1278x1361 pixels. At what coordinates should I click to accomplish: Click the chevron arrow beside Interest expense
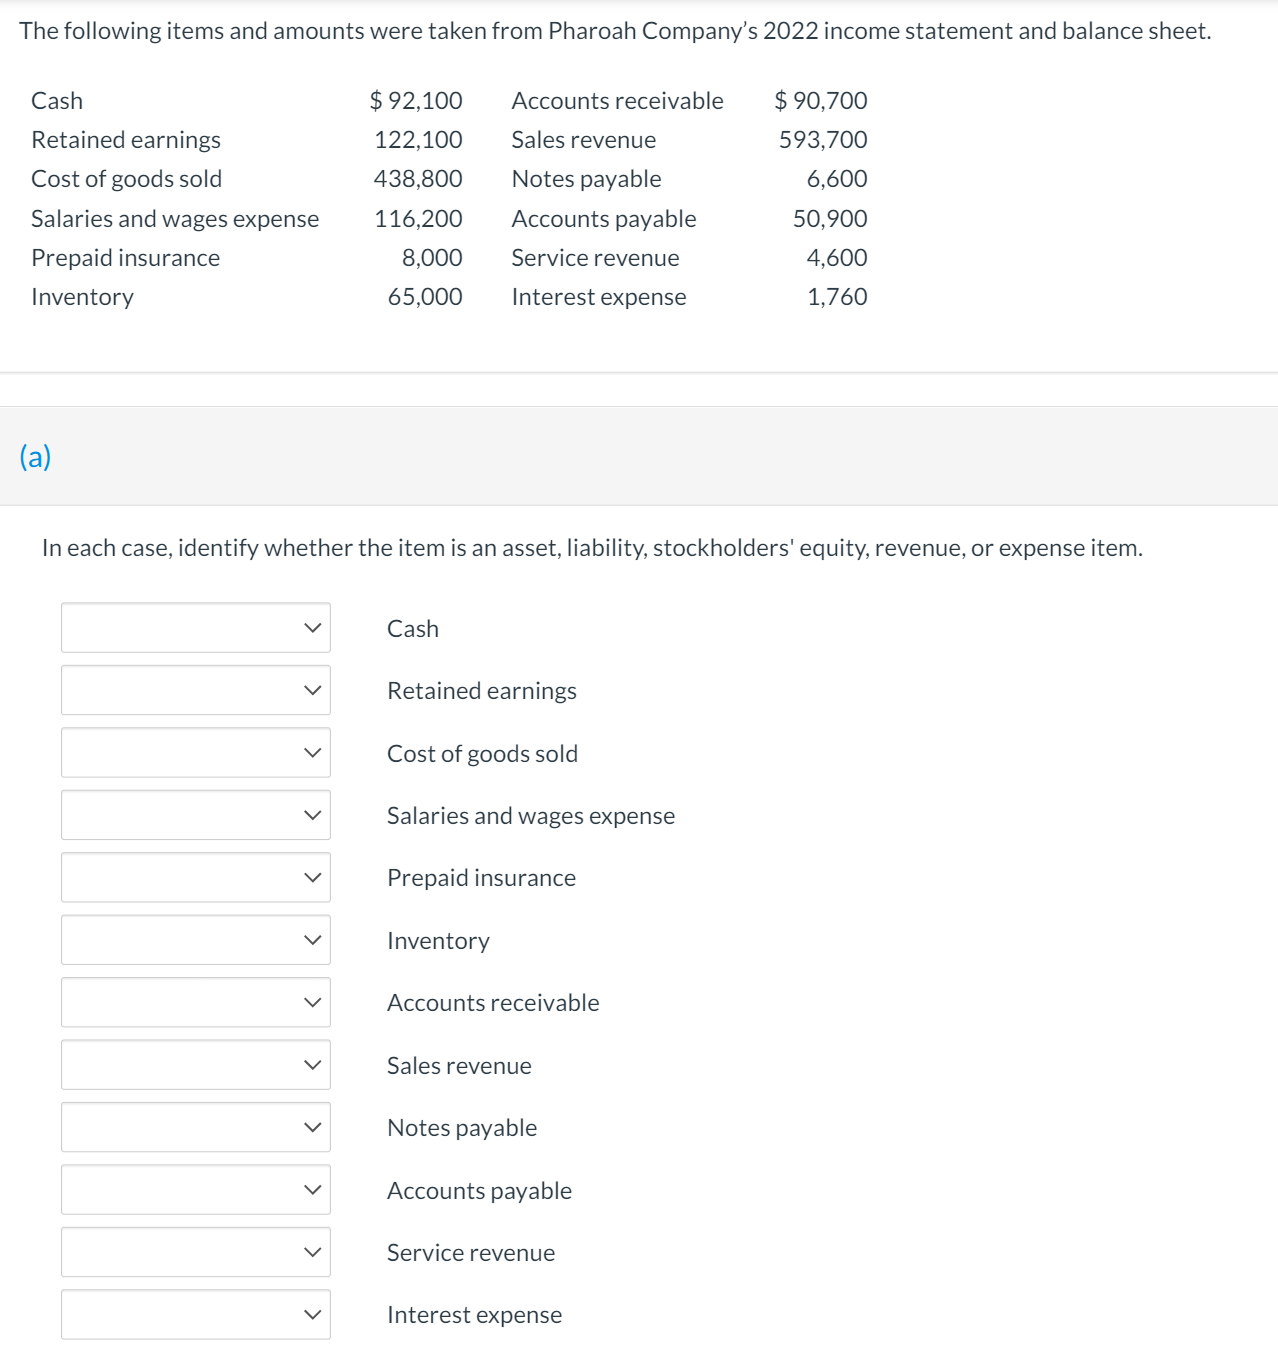[313, 1314]
